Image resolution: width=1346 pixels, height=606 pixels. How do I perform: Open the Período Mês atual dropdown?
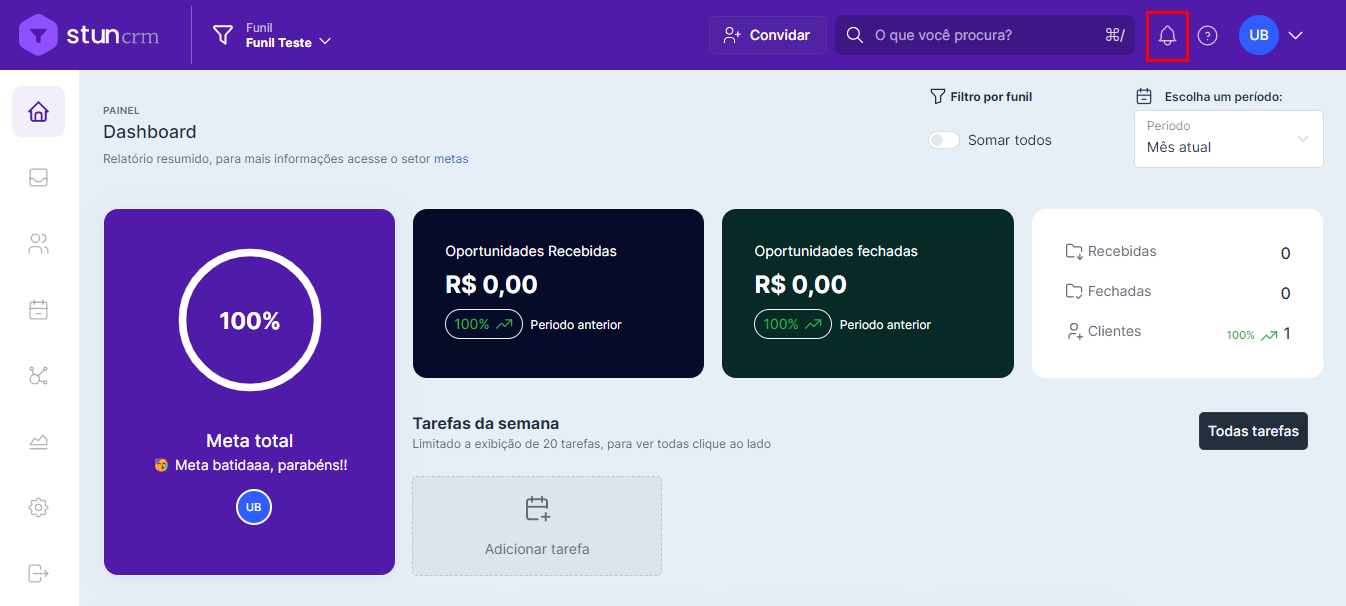pyautogui.click(x=1228, y=139)
